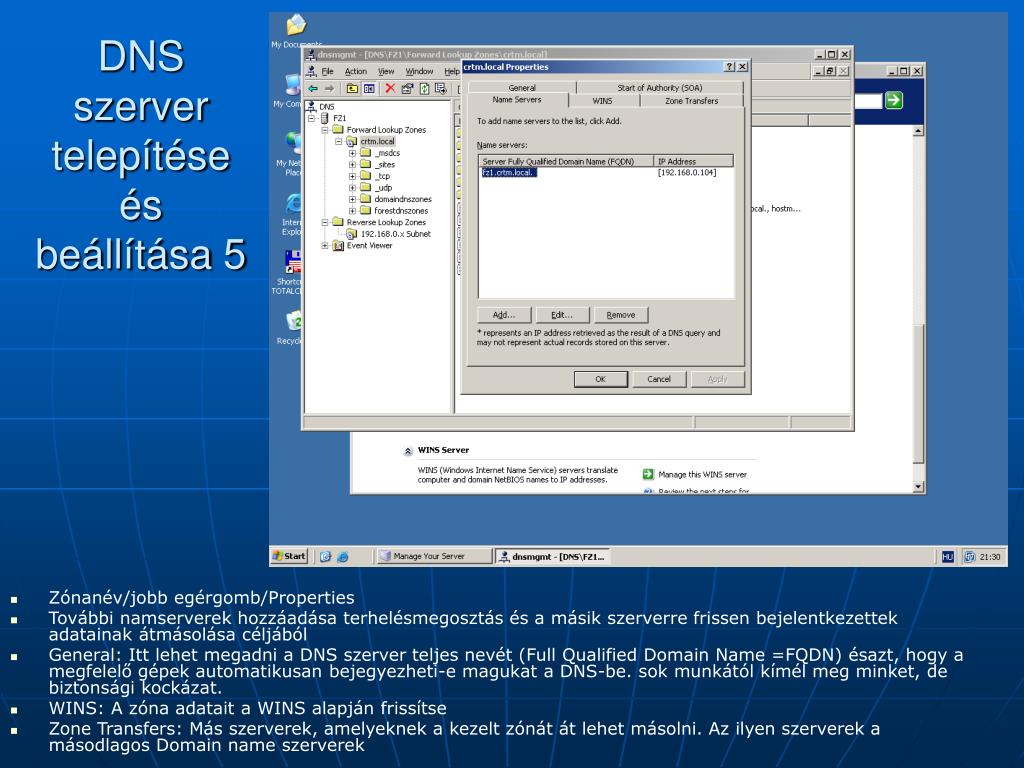Expand the _msdcs folder

point(352,153)
